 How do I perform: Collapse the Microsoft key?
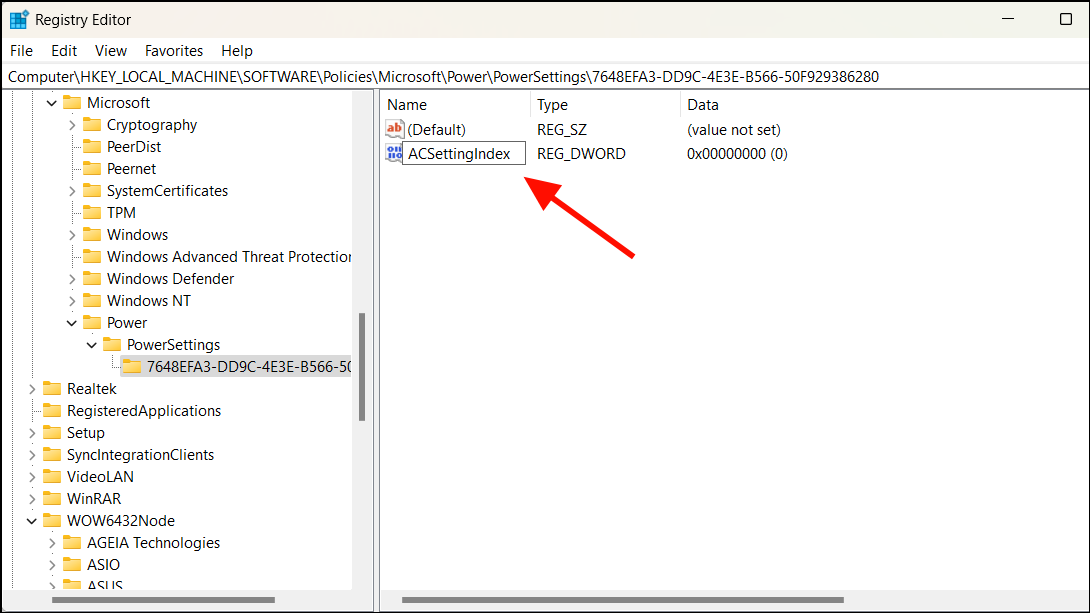[51, 103]
